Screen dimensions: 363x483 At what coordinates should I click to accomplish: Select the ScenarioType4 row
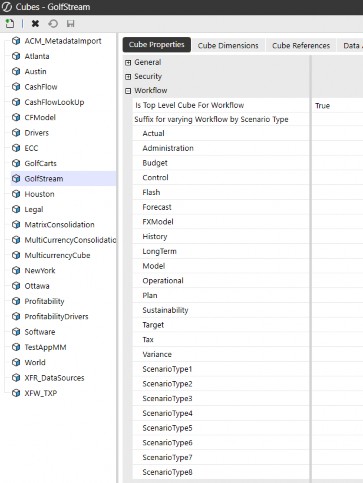coord(221,413)
